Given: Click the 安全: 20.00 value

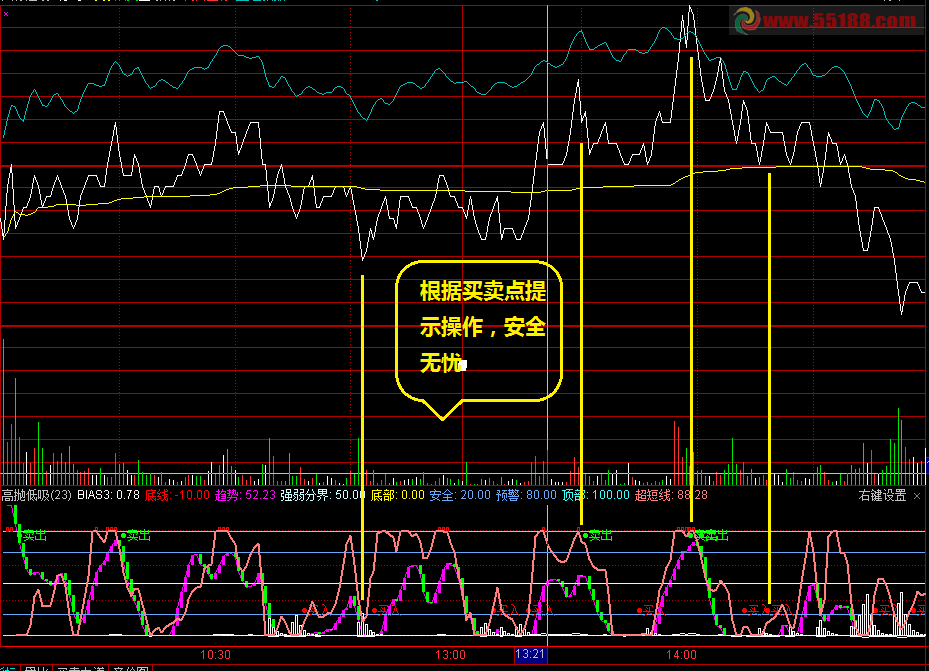Looking at the screenshot, I should (x=460, y=495).
